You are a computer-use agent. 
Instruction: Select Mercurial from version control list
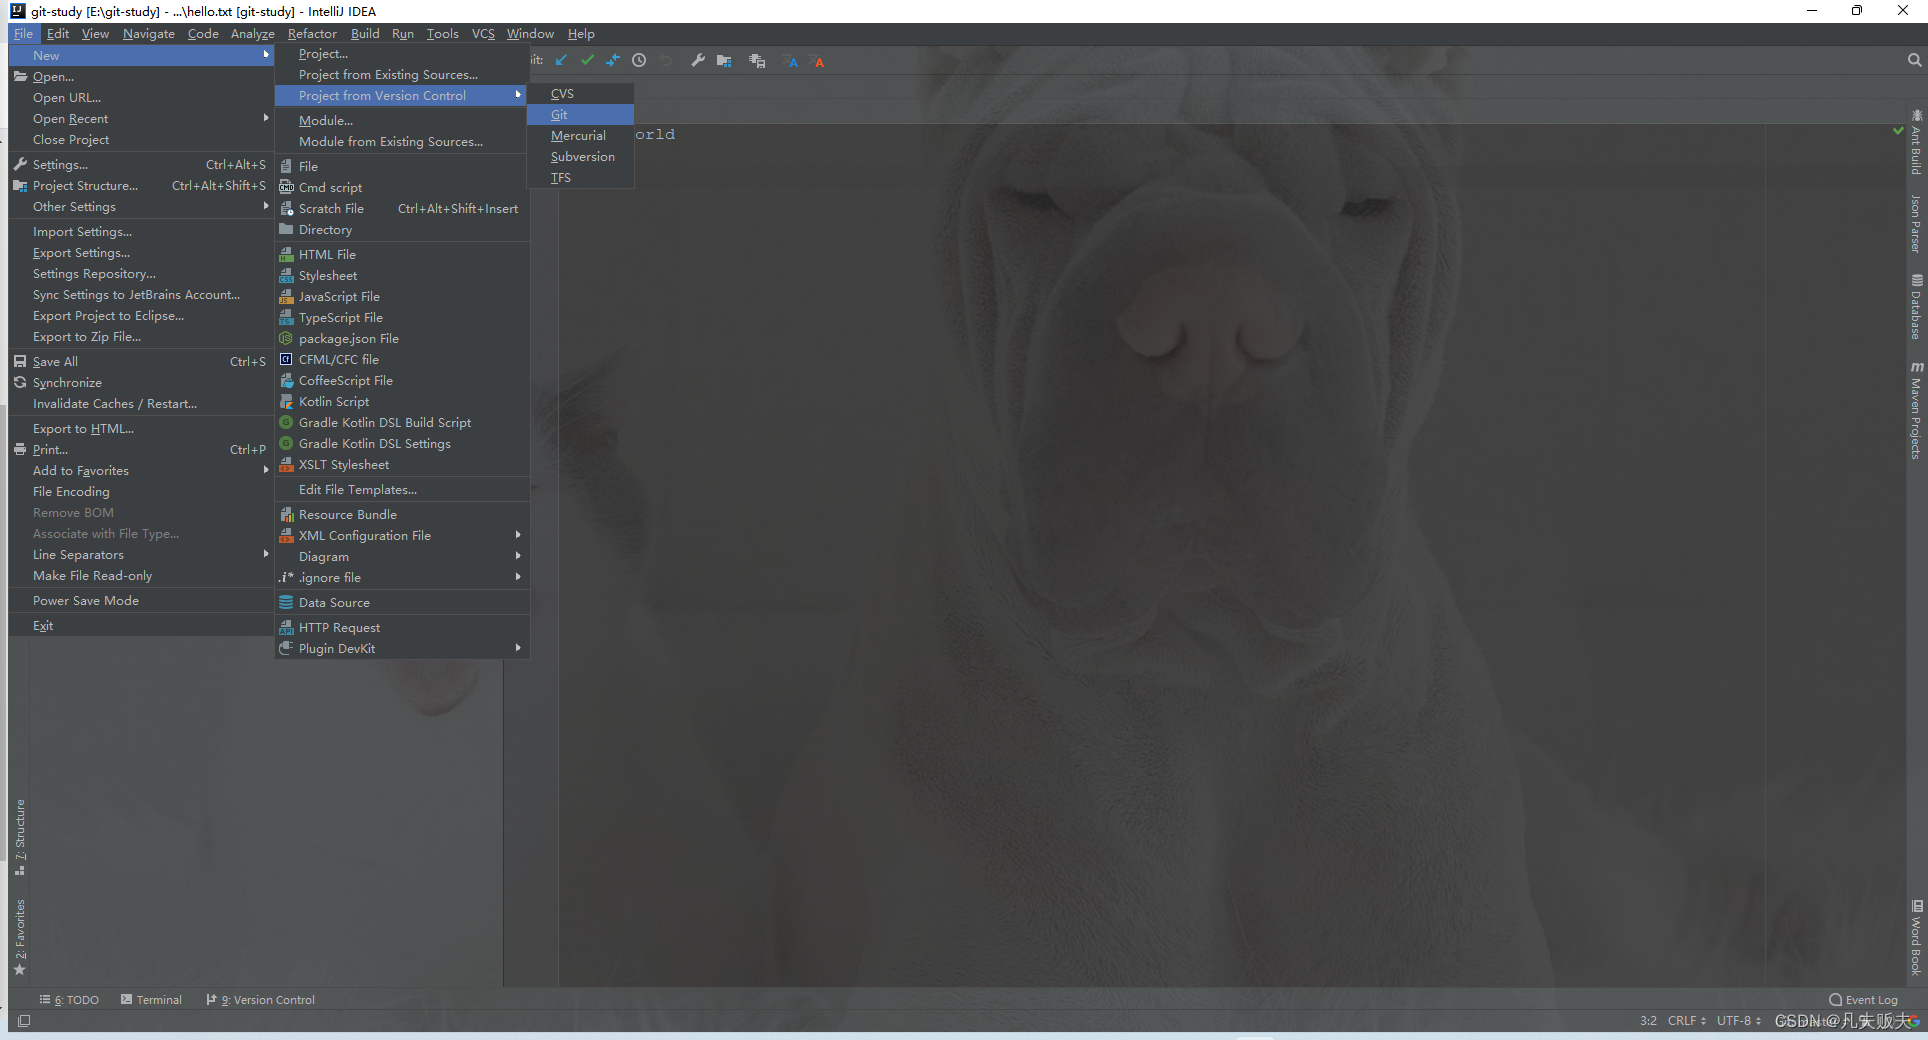point(580,135)
